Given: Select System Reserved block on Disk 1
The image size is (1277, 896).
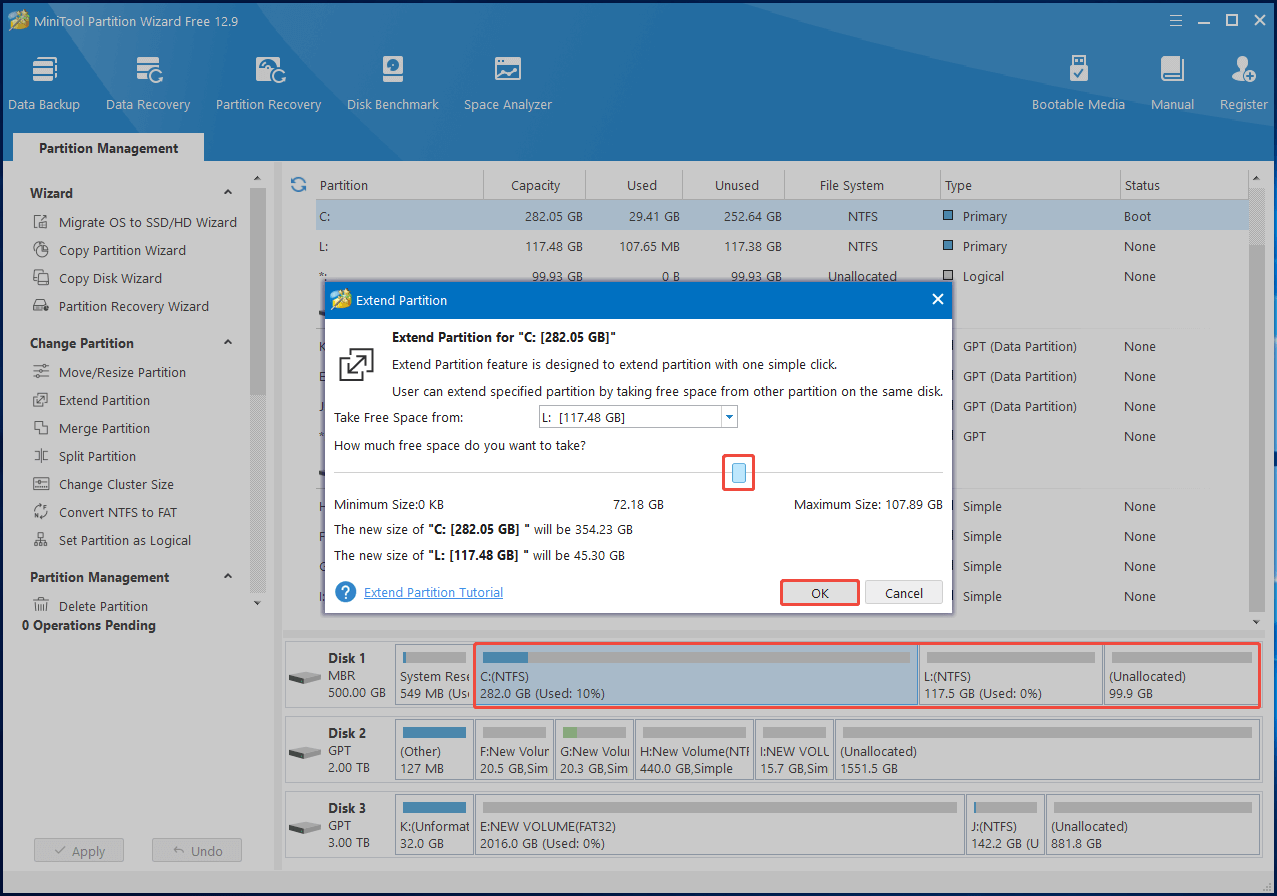Looking at the screenshot, I should pos(435,675).
